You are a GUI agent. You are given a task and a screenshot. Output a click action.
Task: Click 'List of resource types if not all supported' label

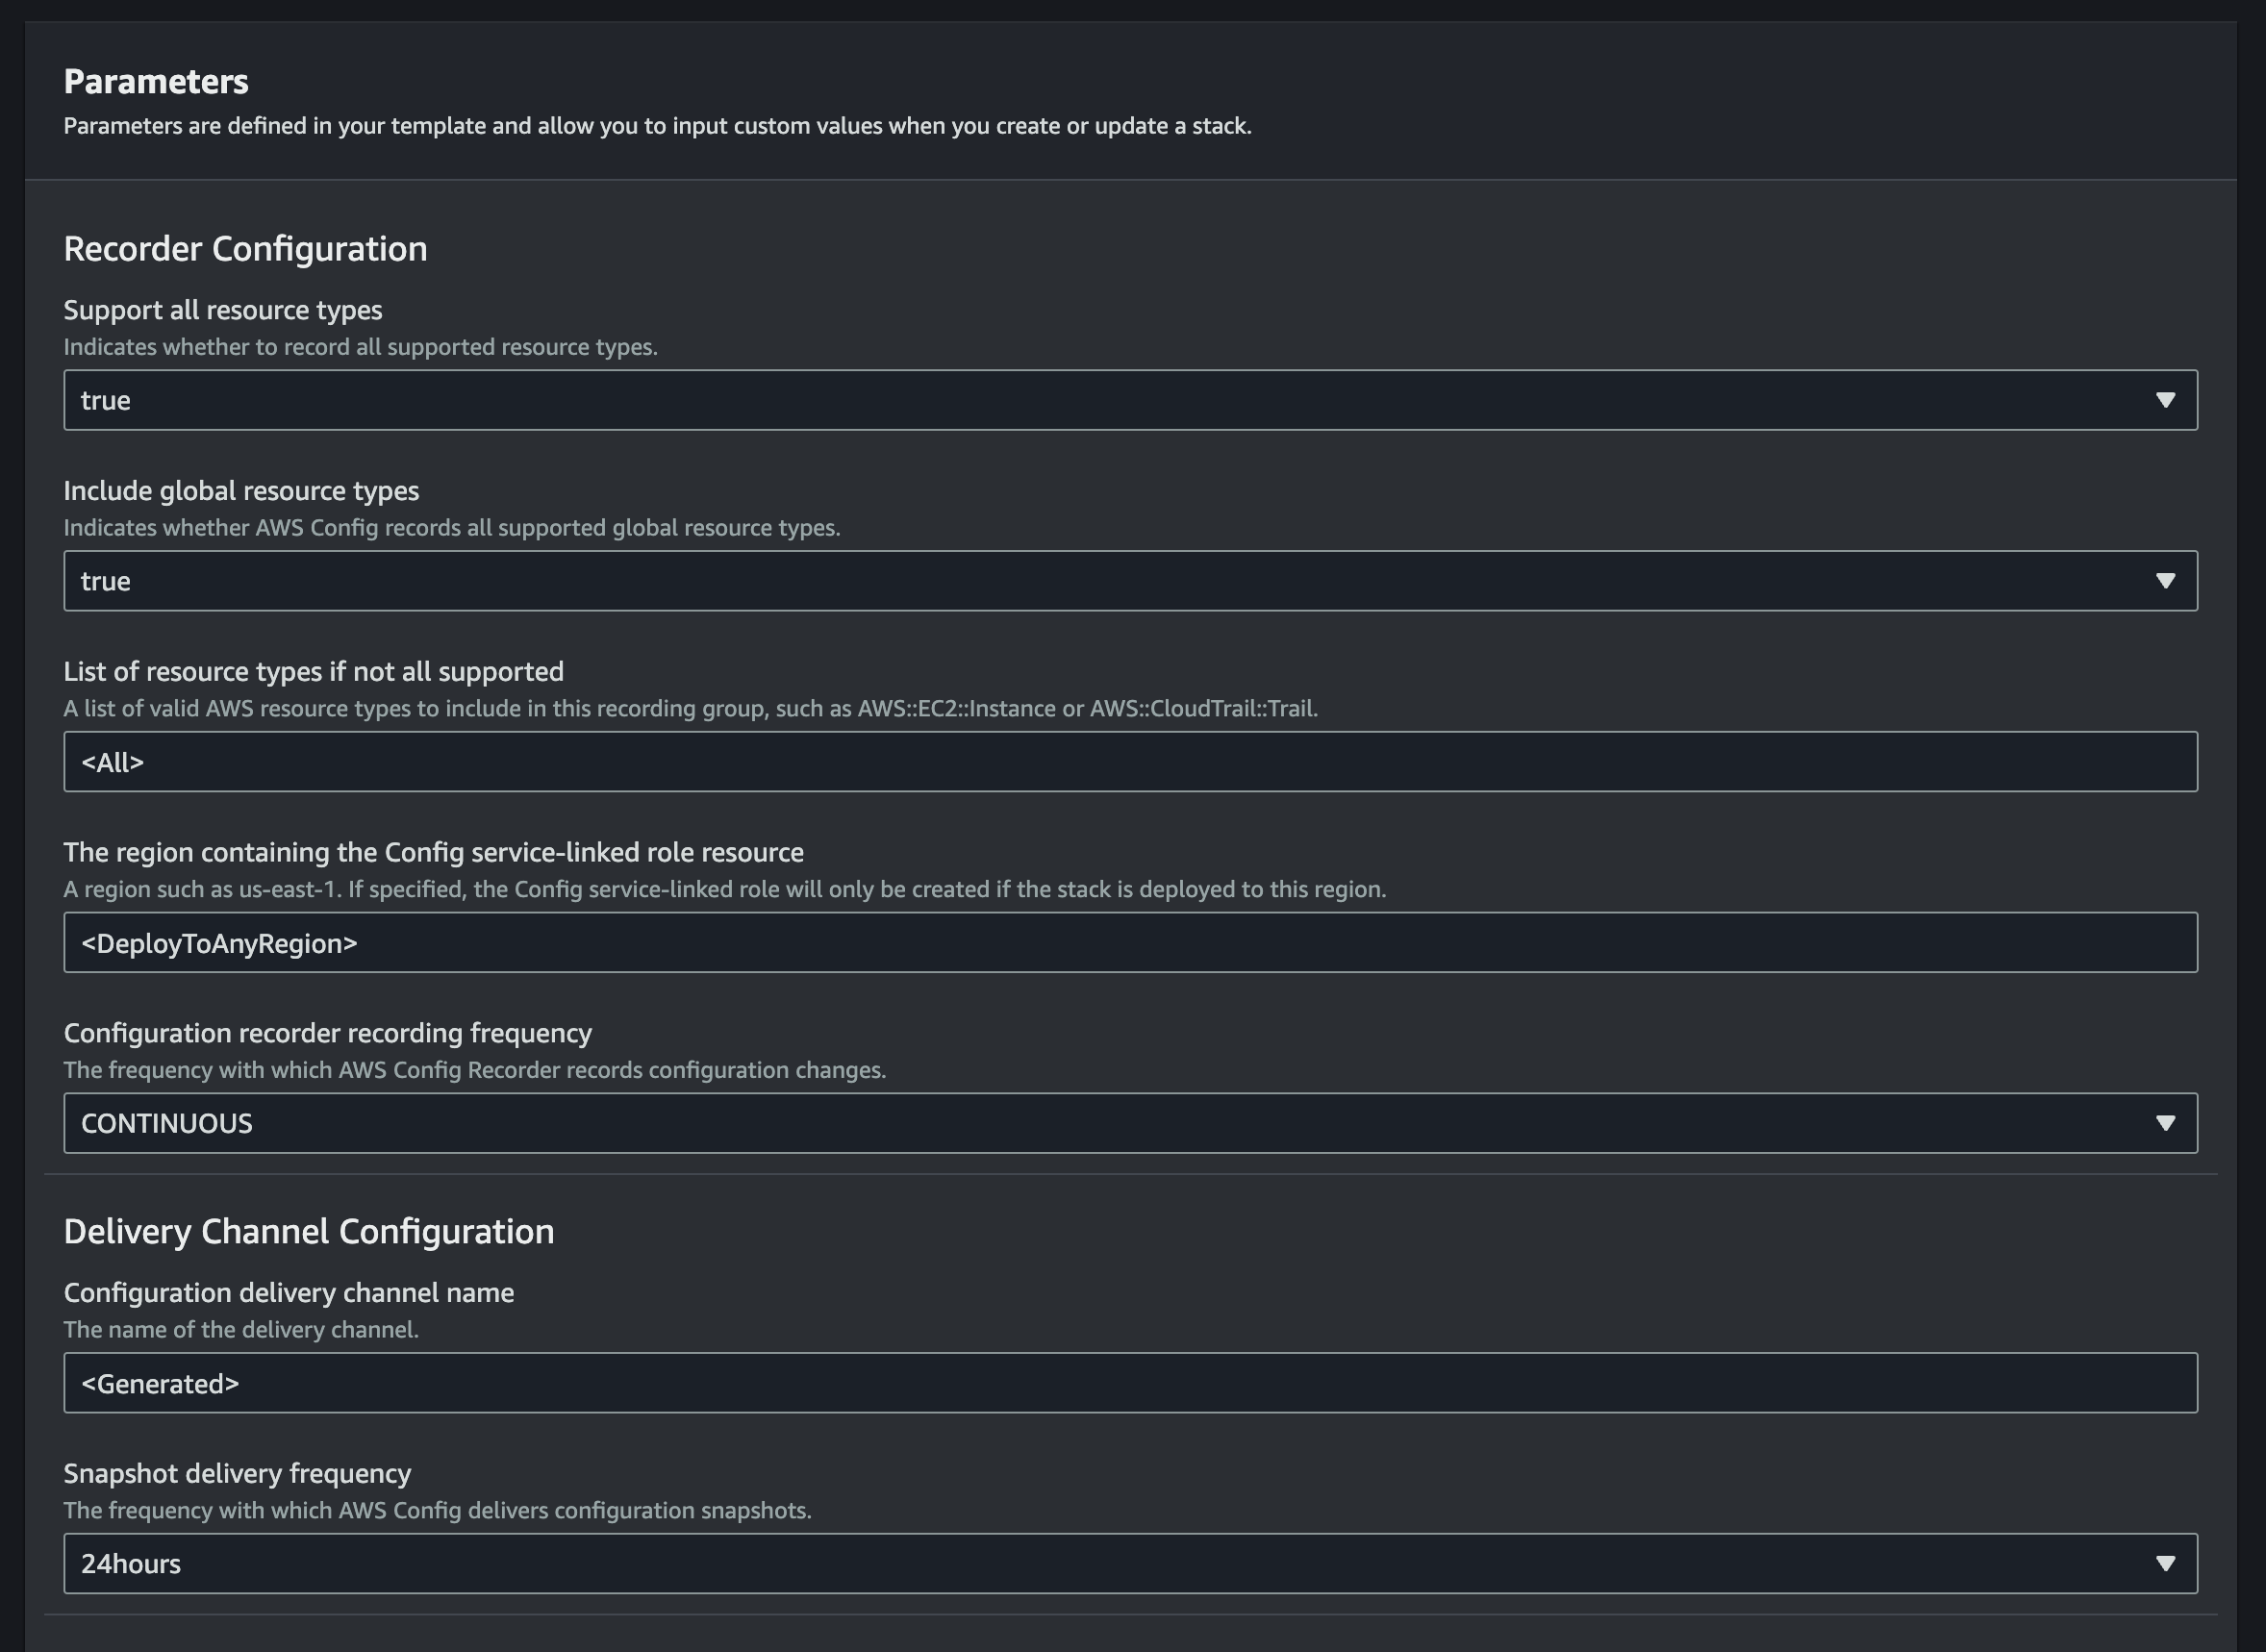(314, 671)
